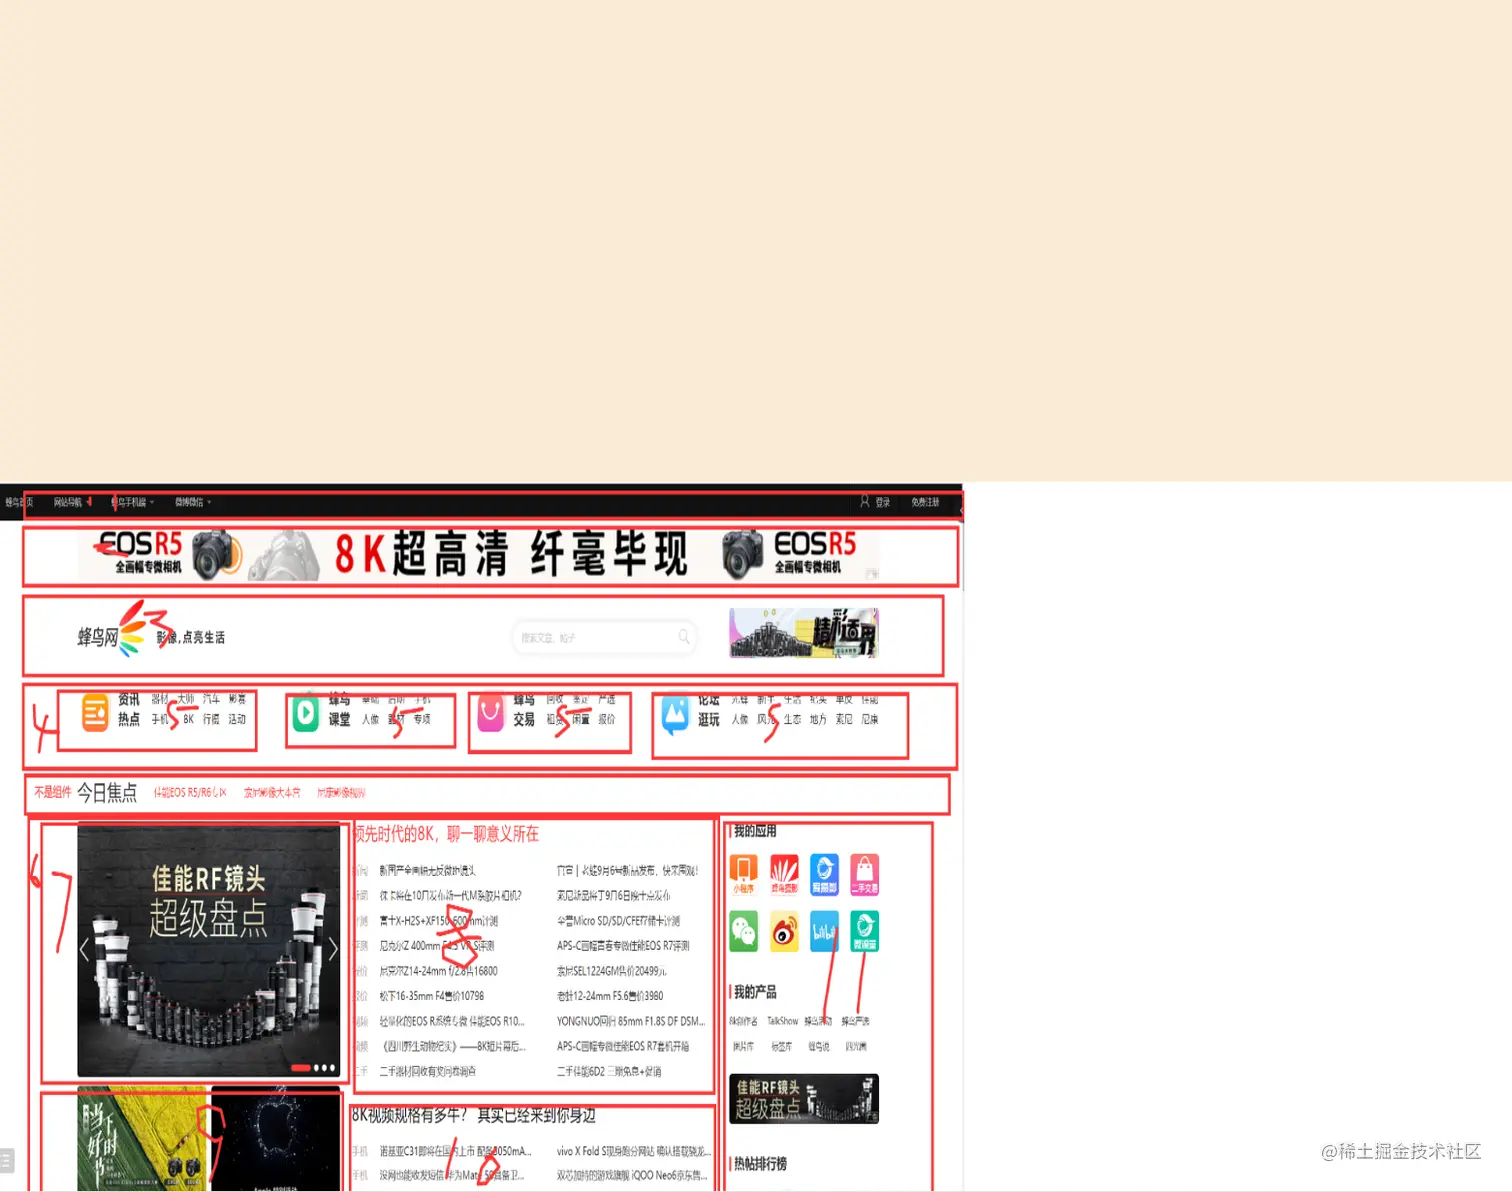The image size is (1512, 1192).
Task: Open the headline 8K视频规格有多牛 article
Action: click(473, 1115)
